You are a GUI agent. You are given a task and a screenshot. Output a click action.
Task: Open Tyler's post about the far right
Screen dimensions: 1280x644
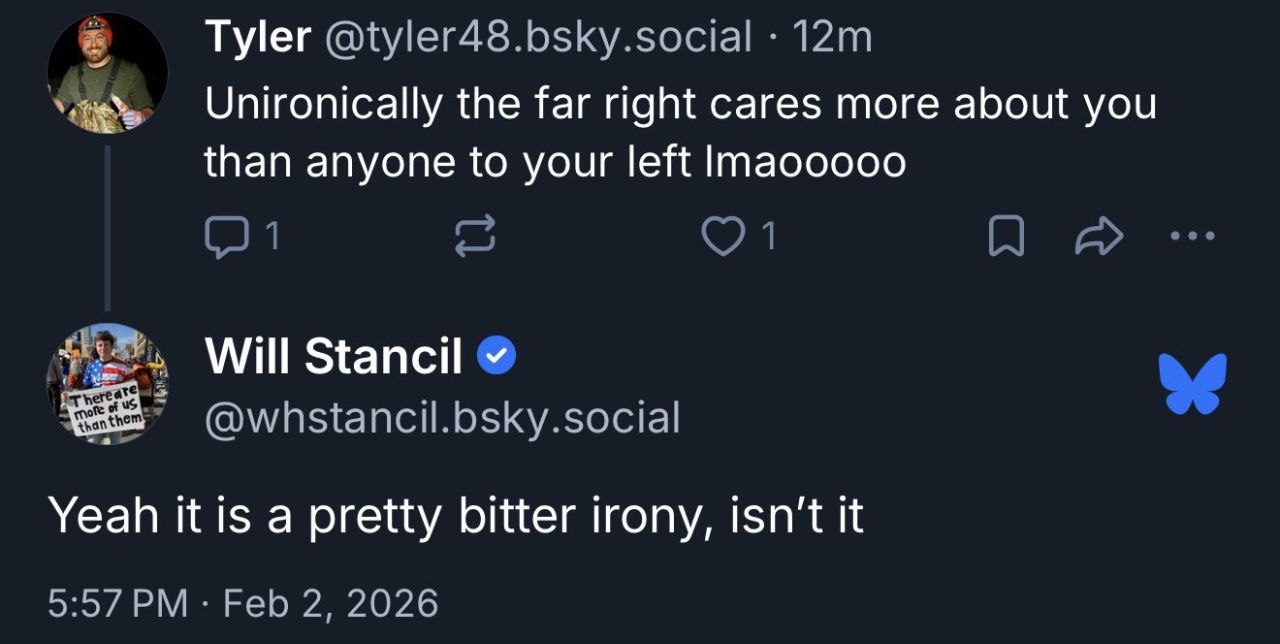point(680,132)
